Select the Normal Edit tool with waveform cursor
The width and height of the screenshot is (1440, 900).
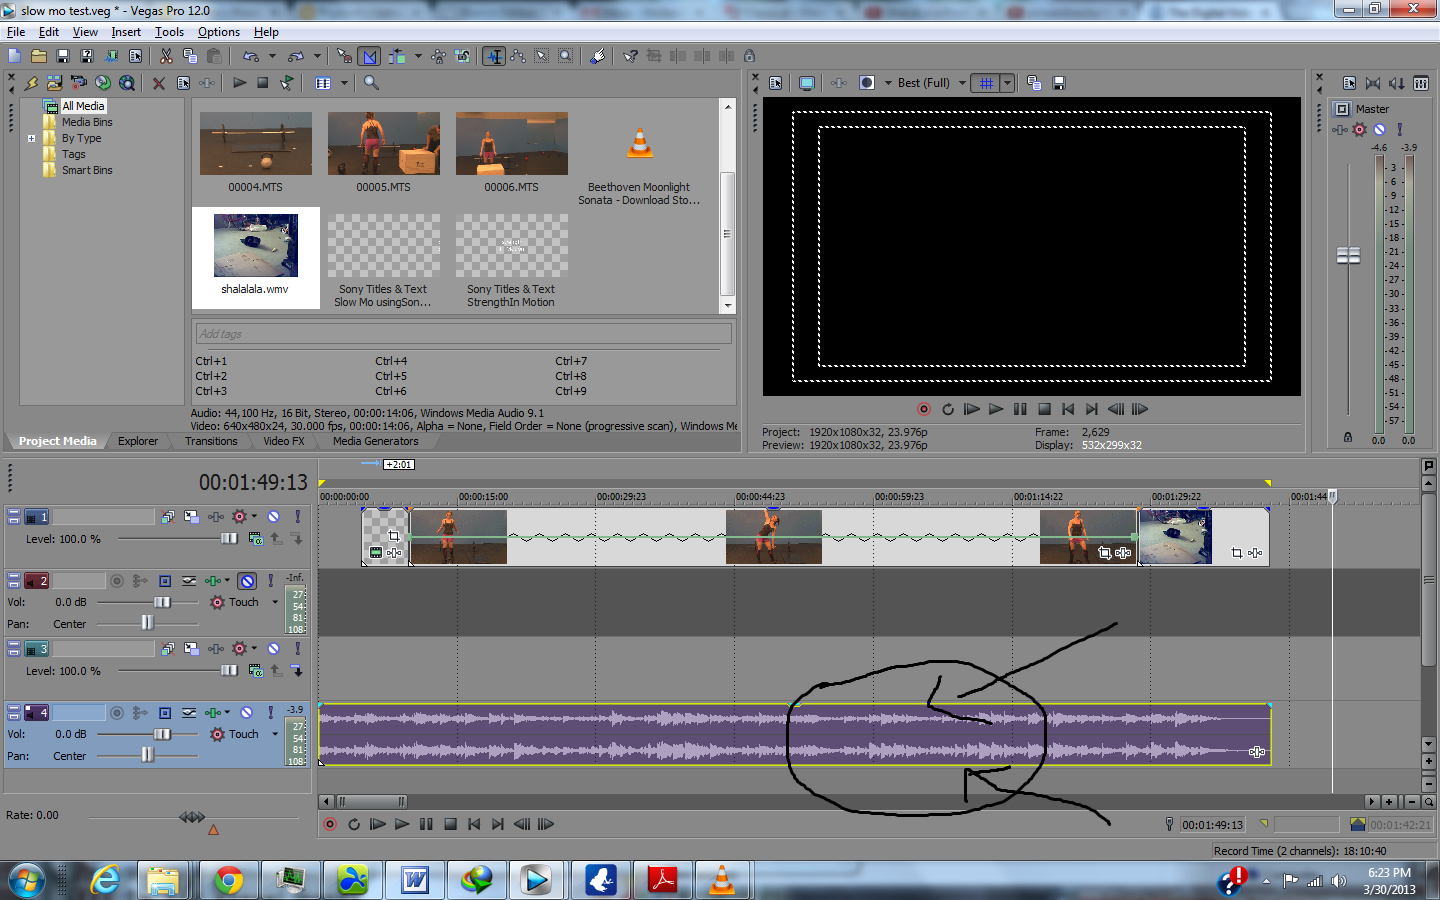tap(494, 56)
